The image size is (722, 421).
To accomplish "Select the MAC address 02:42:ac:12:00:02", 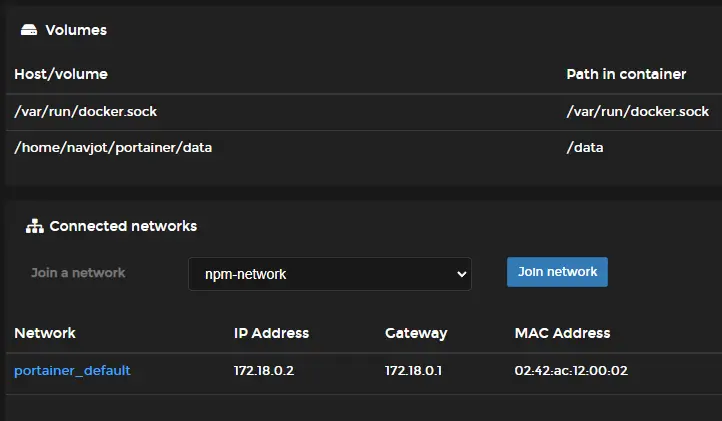I will [570, 371].
